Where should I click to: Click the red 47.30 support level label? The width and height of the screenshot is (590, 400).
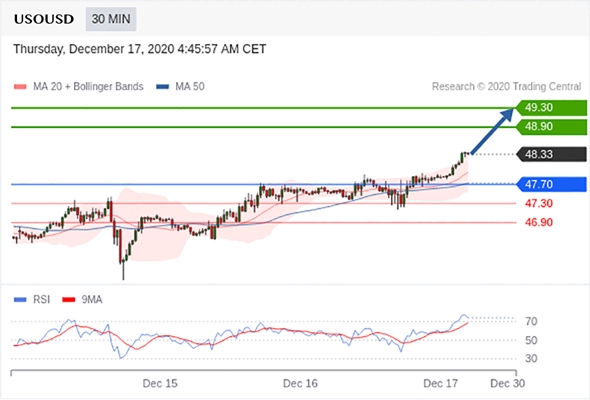[x=539, y=204]
